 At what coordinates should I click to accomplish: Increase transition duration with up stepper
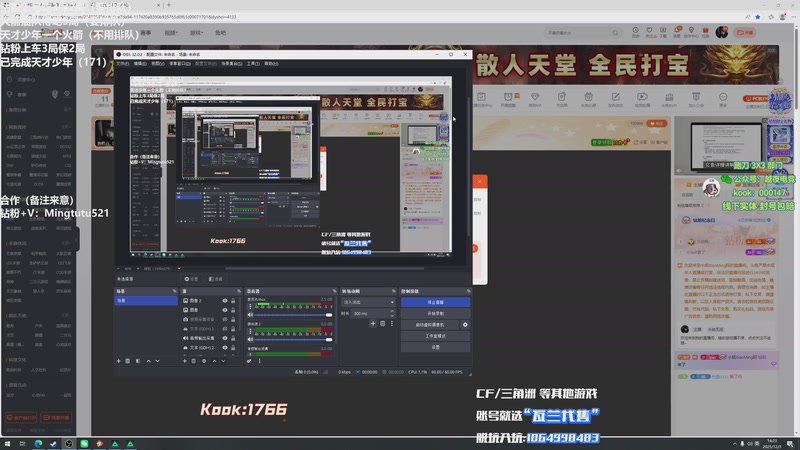click(392, 311)
